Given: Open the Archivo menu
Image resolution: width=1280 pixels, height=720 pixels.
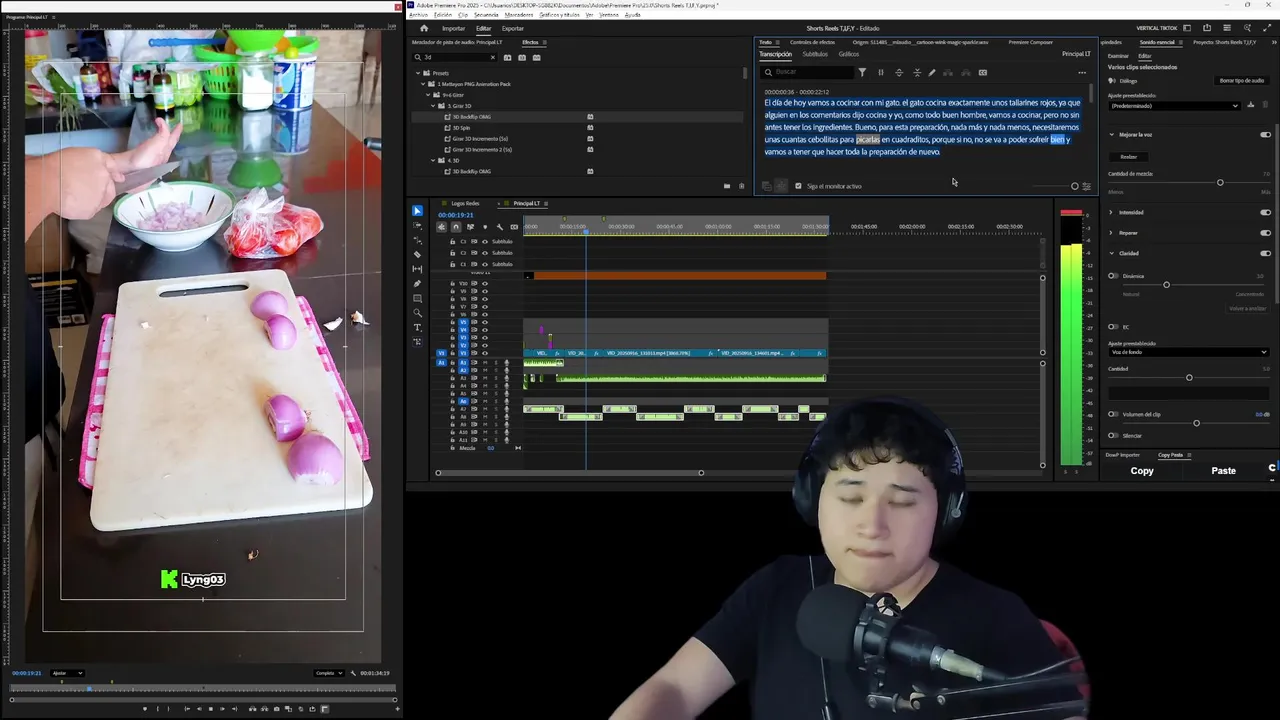Looking at the screenshot, I should 418,15.
